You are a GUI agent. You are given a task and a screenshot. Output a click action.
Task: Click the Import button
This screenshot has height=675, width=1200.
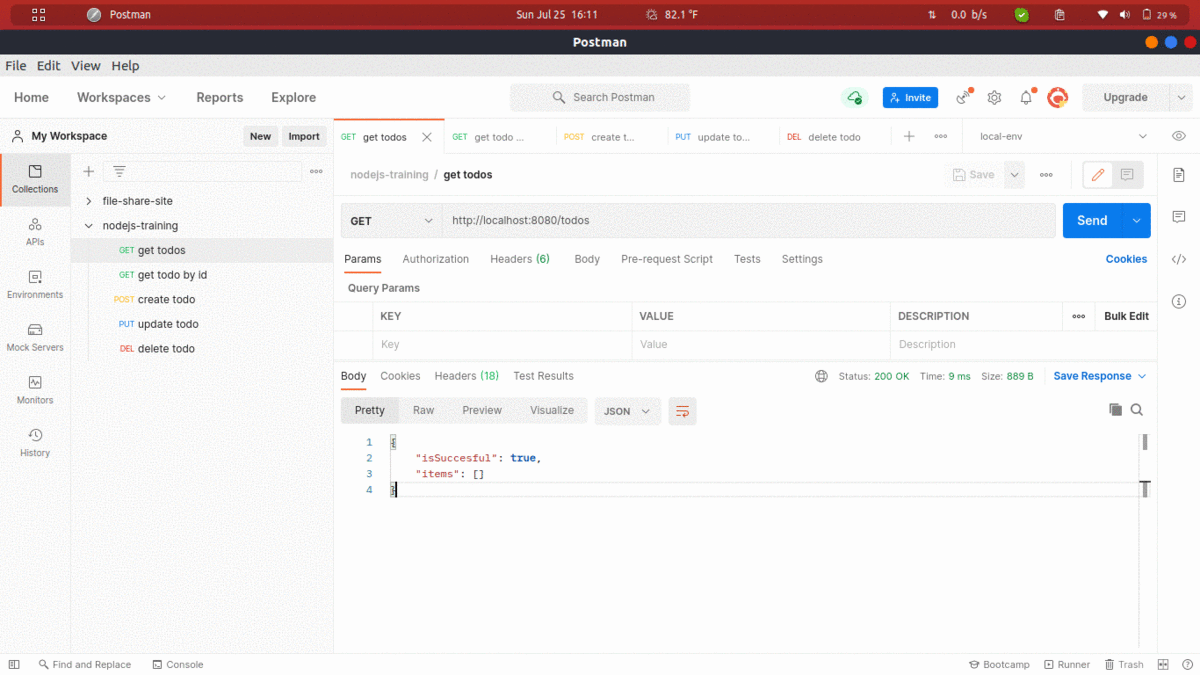tap(304, 136)
